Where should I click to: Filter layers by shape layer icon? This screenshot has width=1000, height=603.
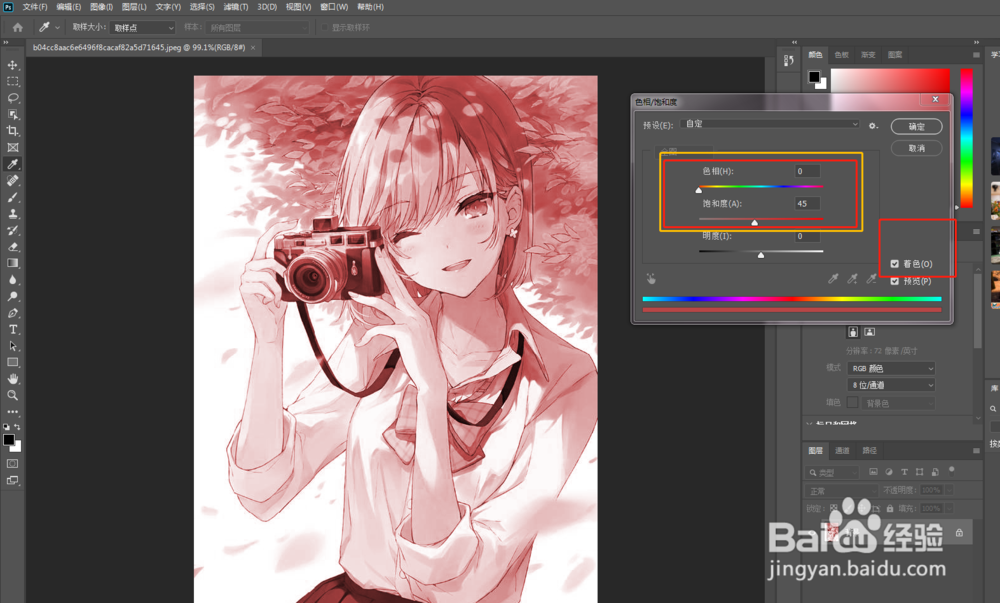click(x=919, y=472)
